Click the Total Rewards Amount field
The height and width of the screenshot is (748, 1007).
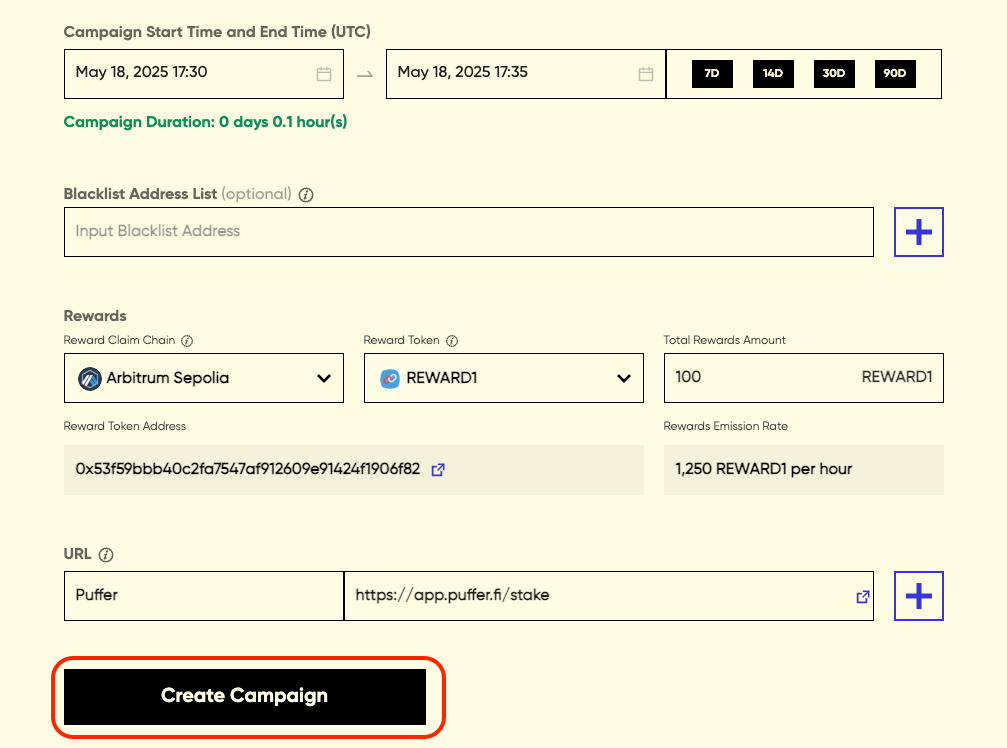pyautogui.click(x=760, y=378)
